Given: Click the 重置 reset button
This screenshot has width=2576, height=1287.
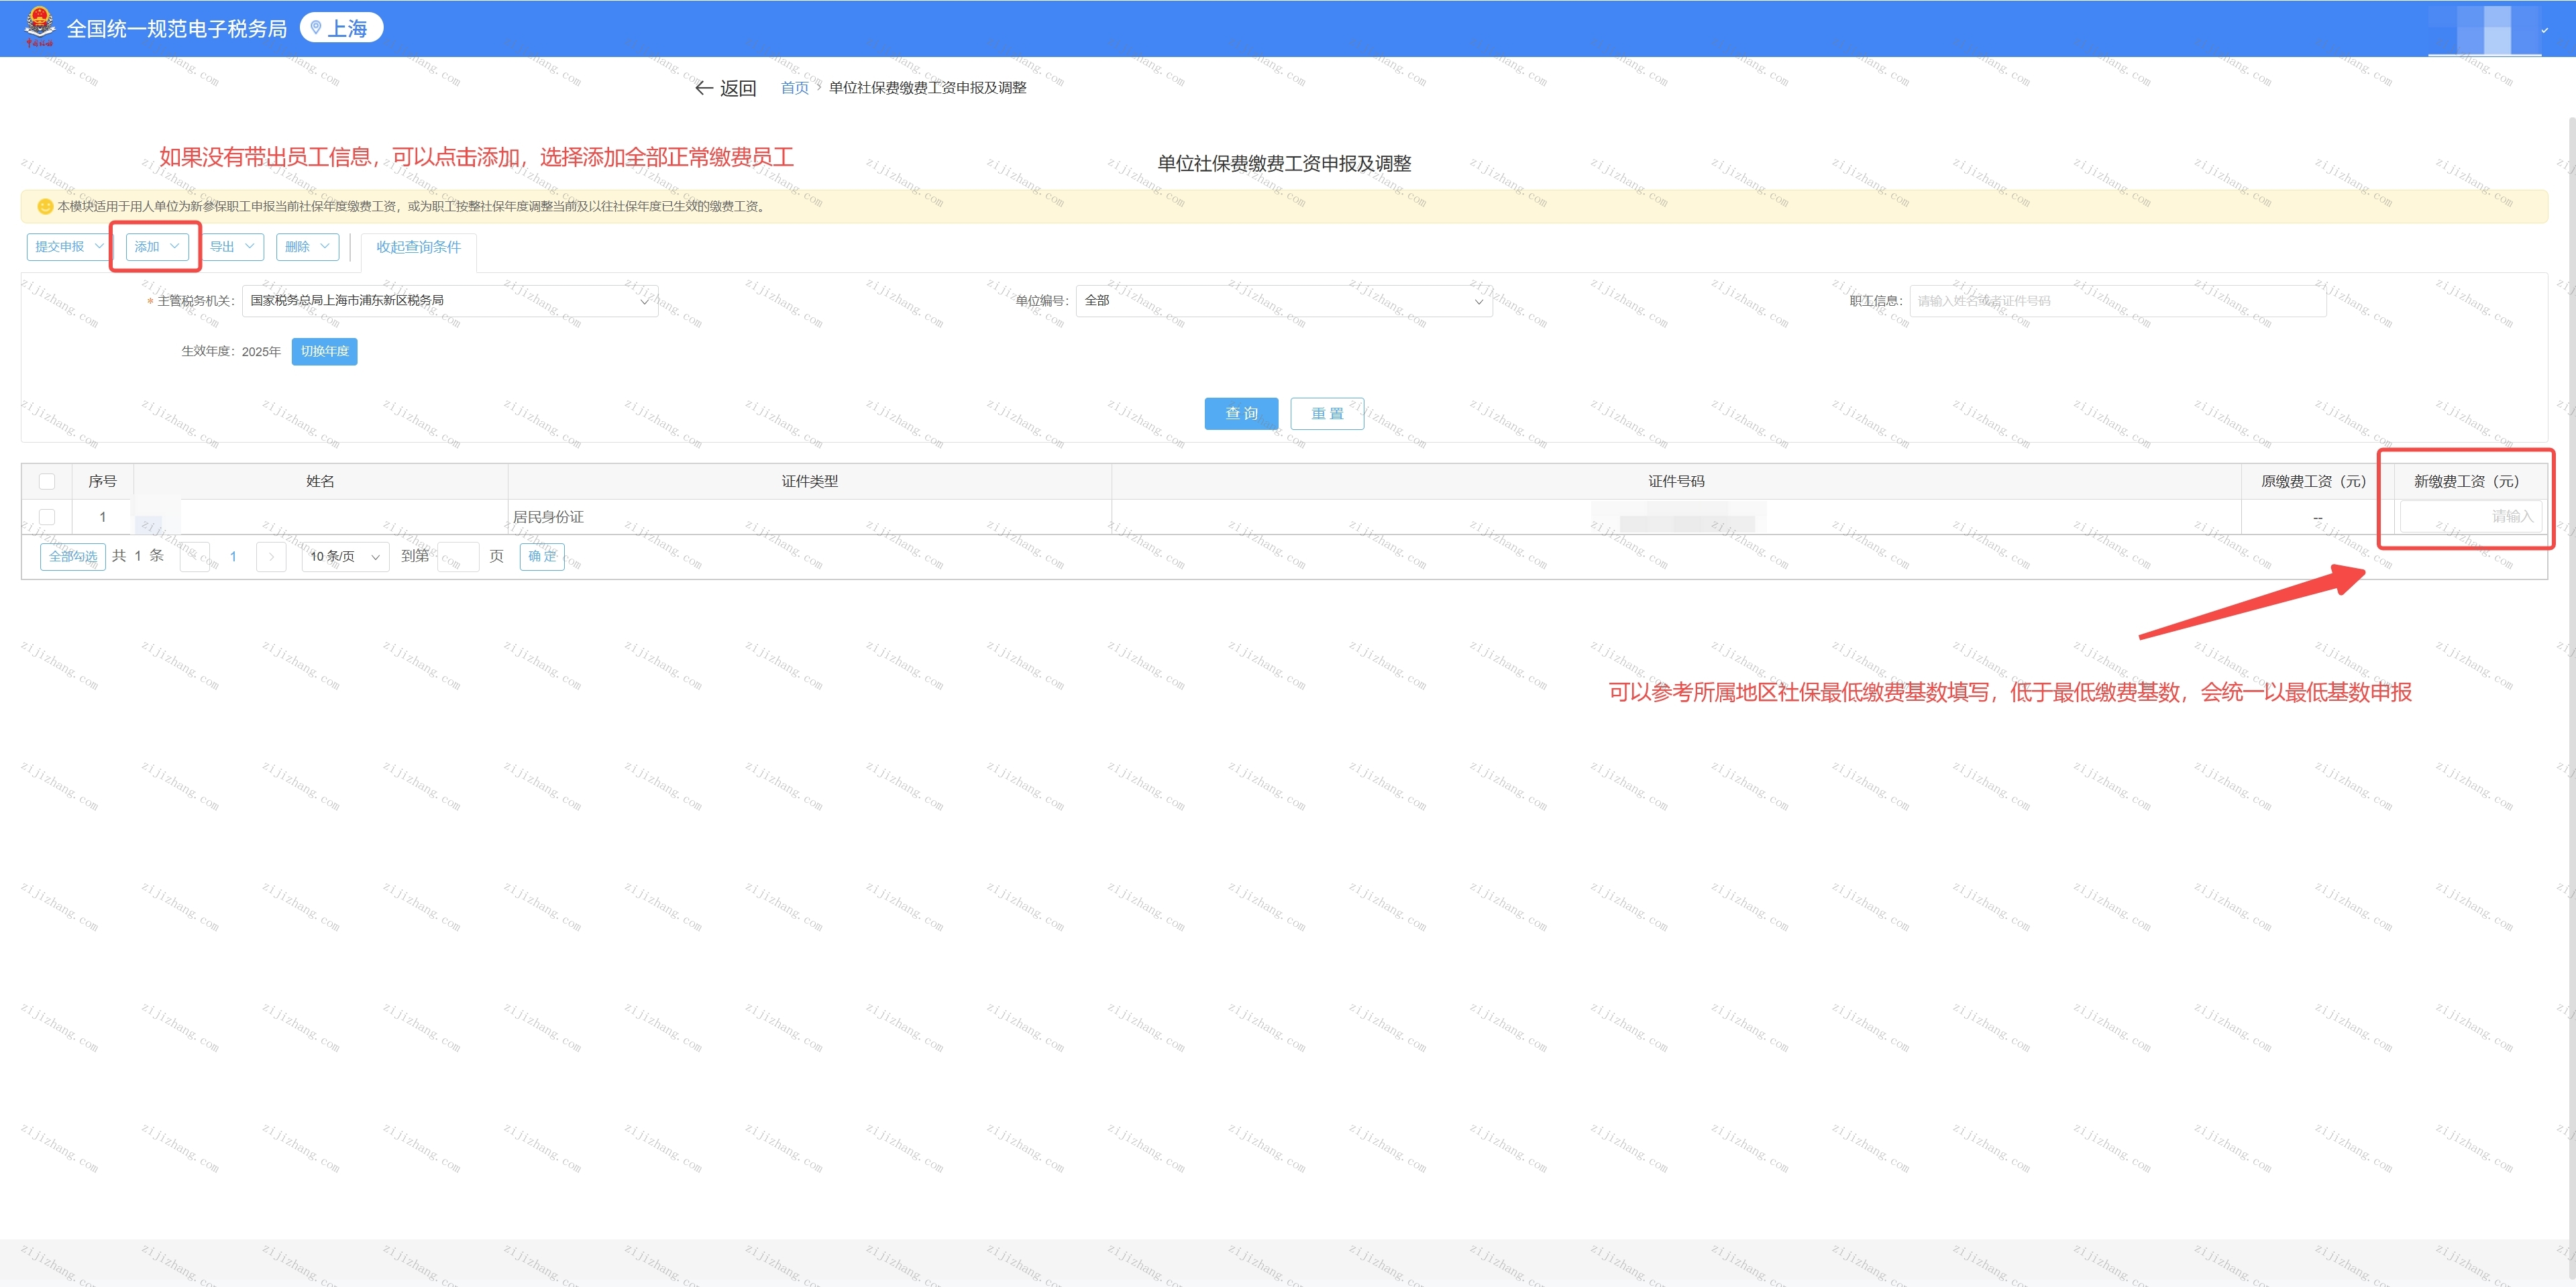Looking at the screenshot, I should [1327, 413].
